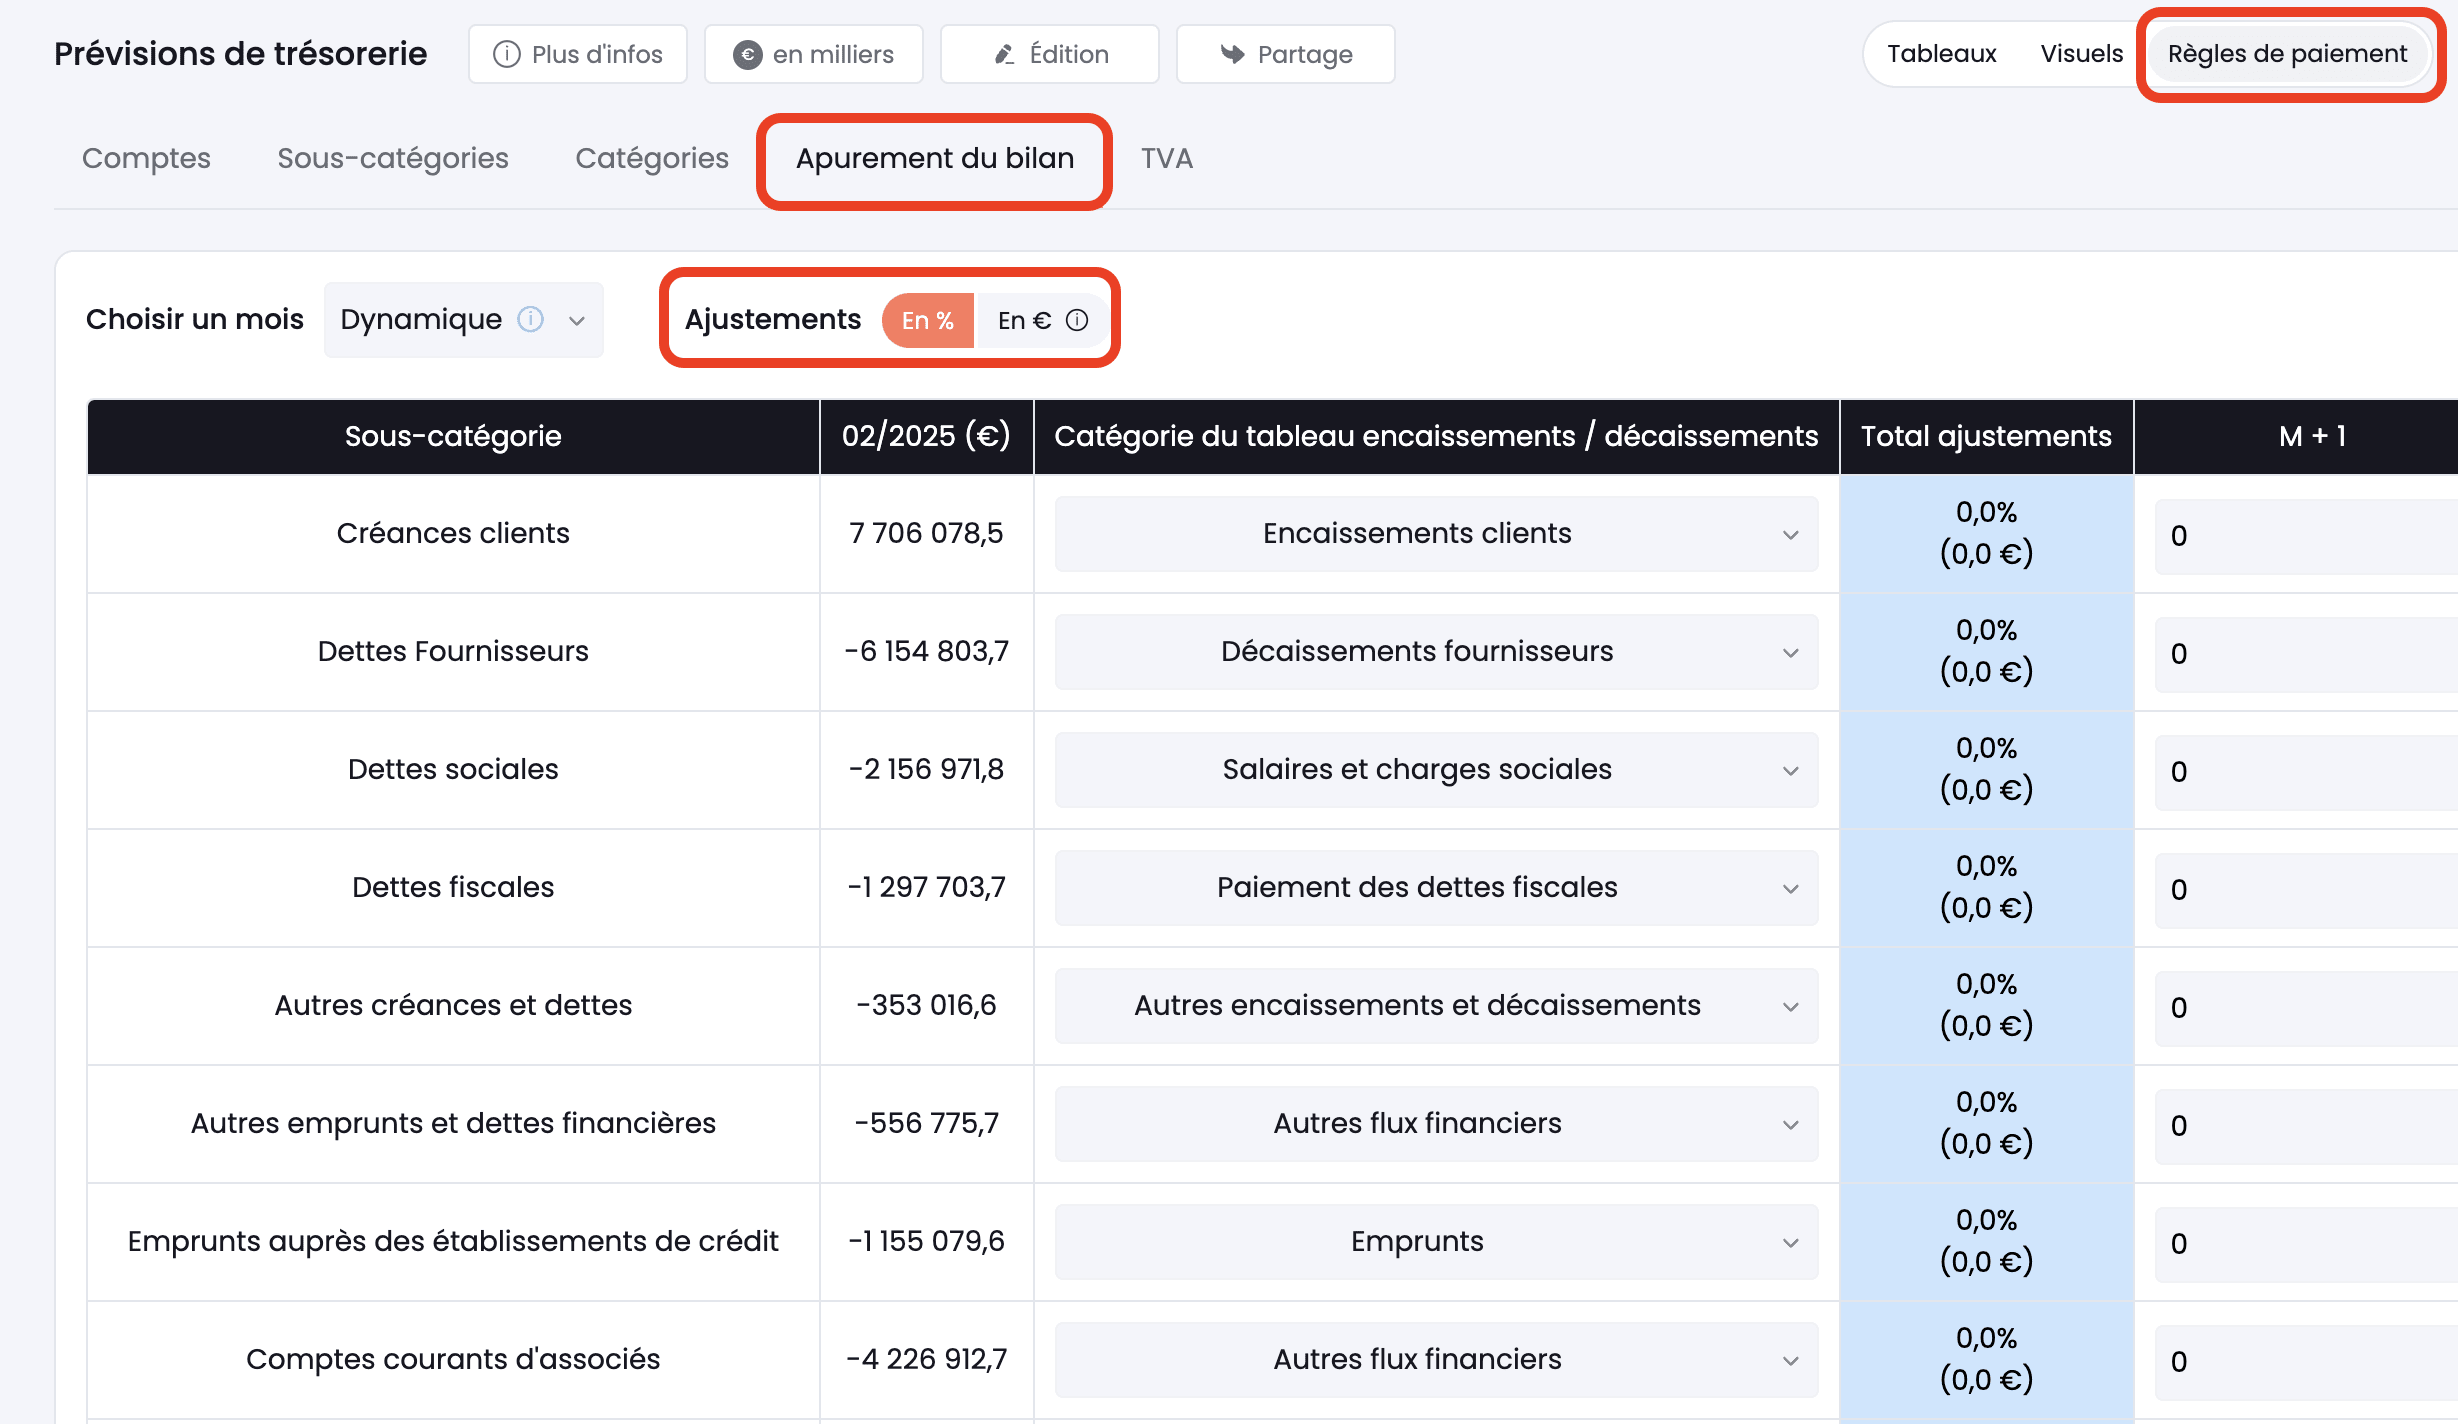Click the 02/2025 (€) column header
Viewport: 2458px width, 1424px height.
pyautogui.click(x=926, y=436)
